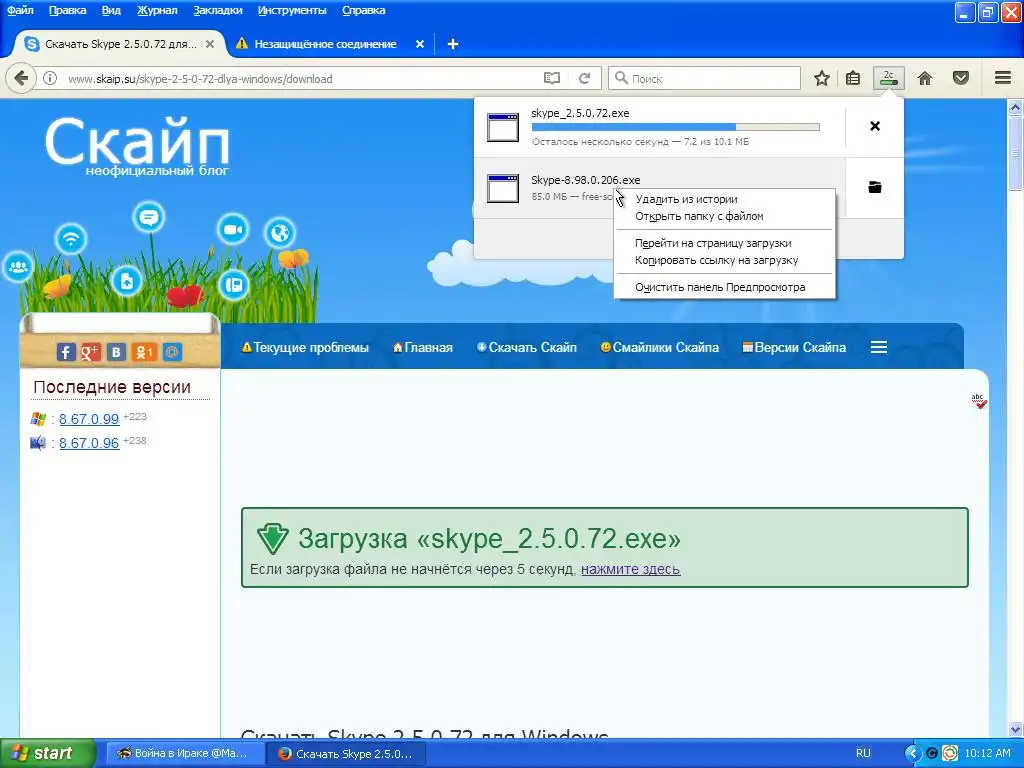Click the Google+ share icon
This screenshot has height=768, width=1024.
(x=91, y=352)
